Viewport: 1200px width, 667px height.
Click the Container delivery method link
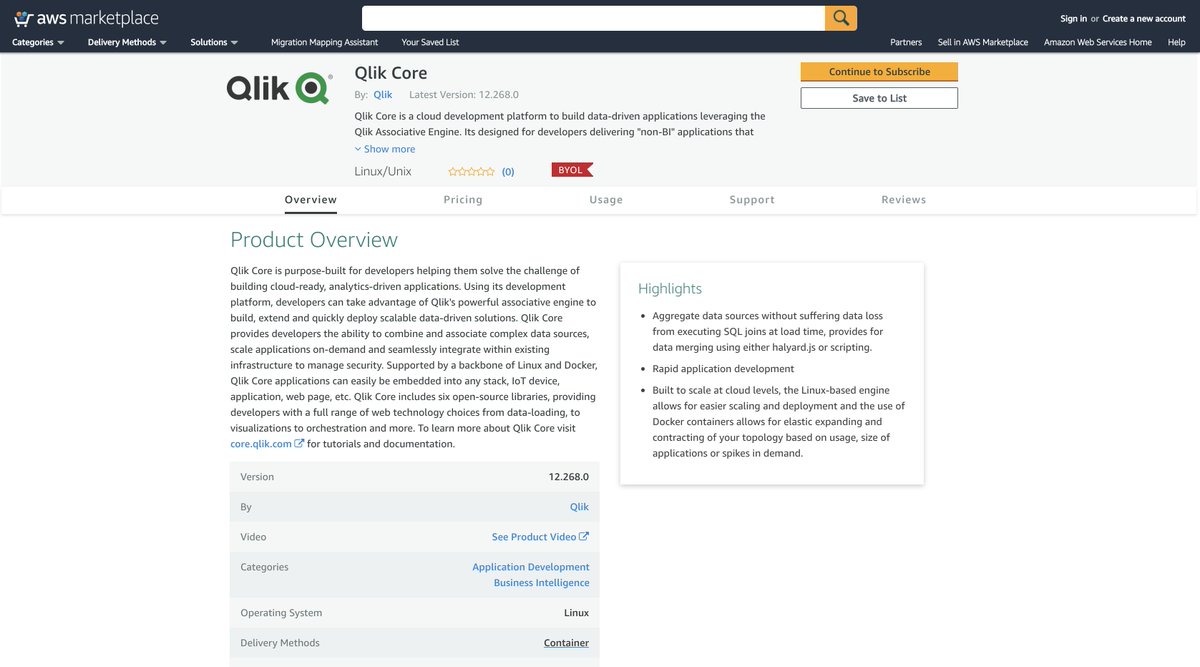click(566, 643)
